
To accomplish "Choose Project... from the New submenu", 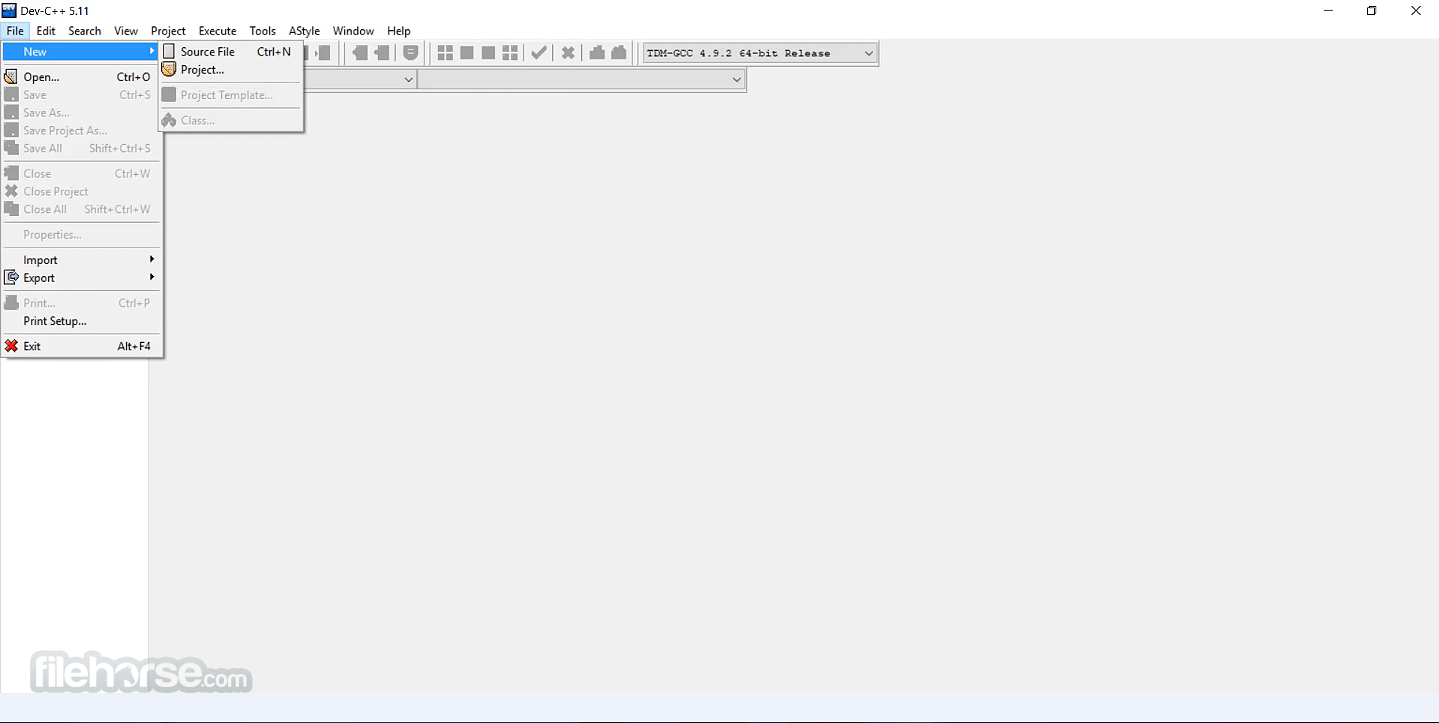I will click(230, 70).
